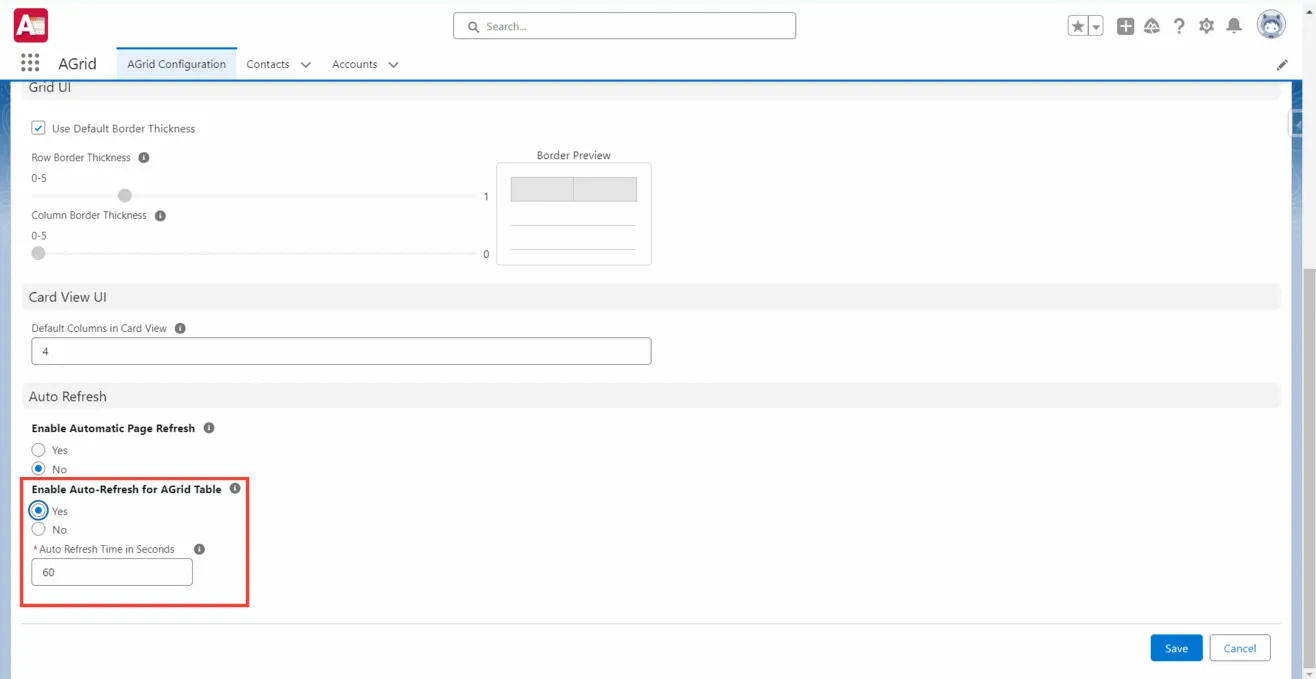Open the Accounts tab dropdown arrow
This screenshot has width=1316, height=679.
393,63
